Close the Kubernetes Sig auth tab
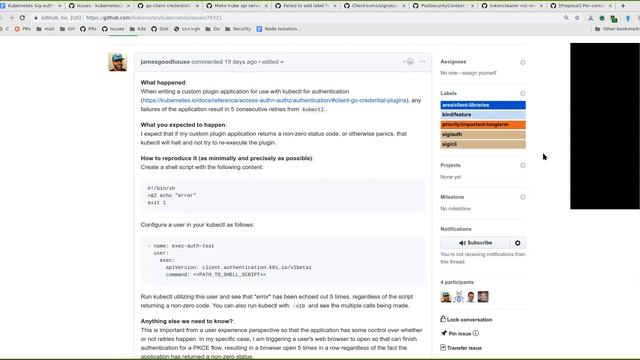Image resolution: width=640 pixels, height=360 pixels. pyautogui.click(x=60, y=6)
